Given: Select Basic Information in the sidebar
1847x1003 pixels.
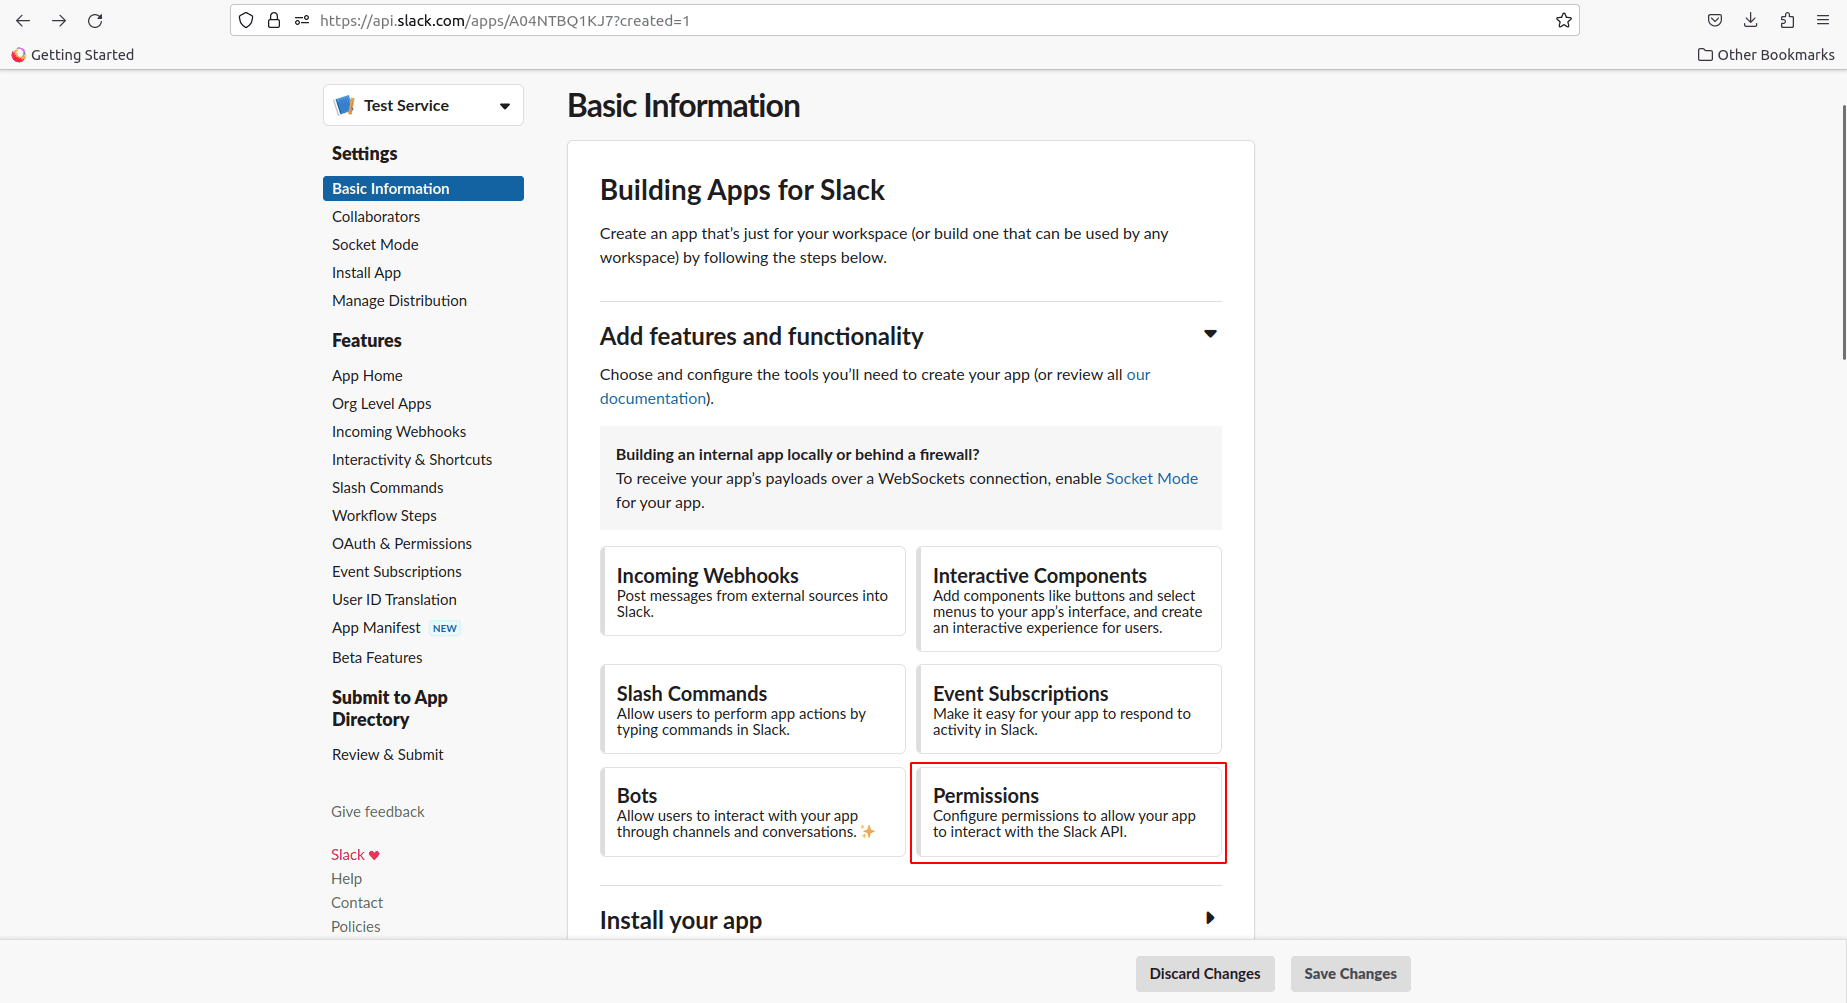Looking at the screenshot, I should coord(423,188).
